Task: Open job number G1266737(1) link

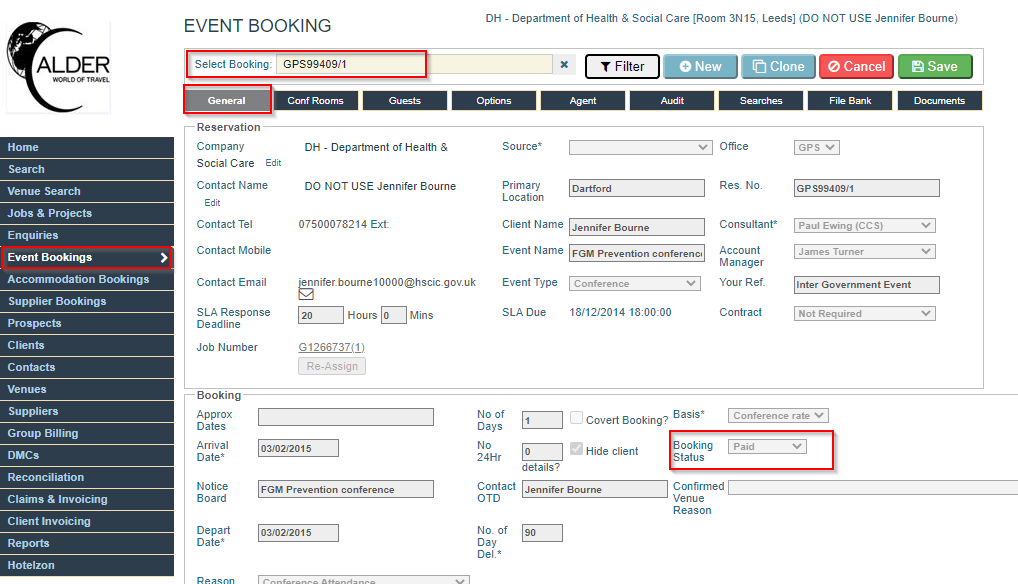Action: point(331,347)
